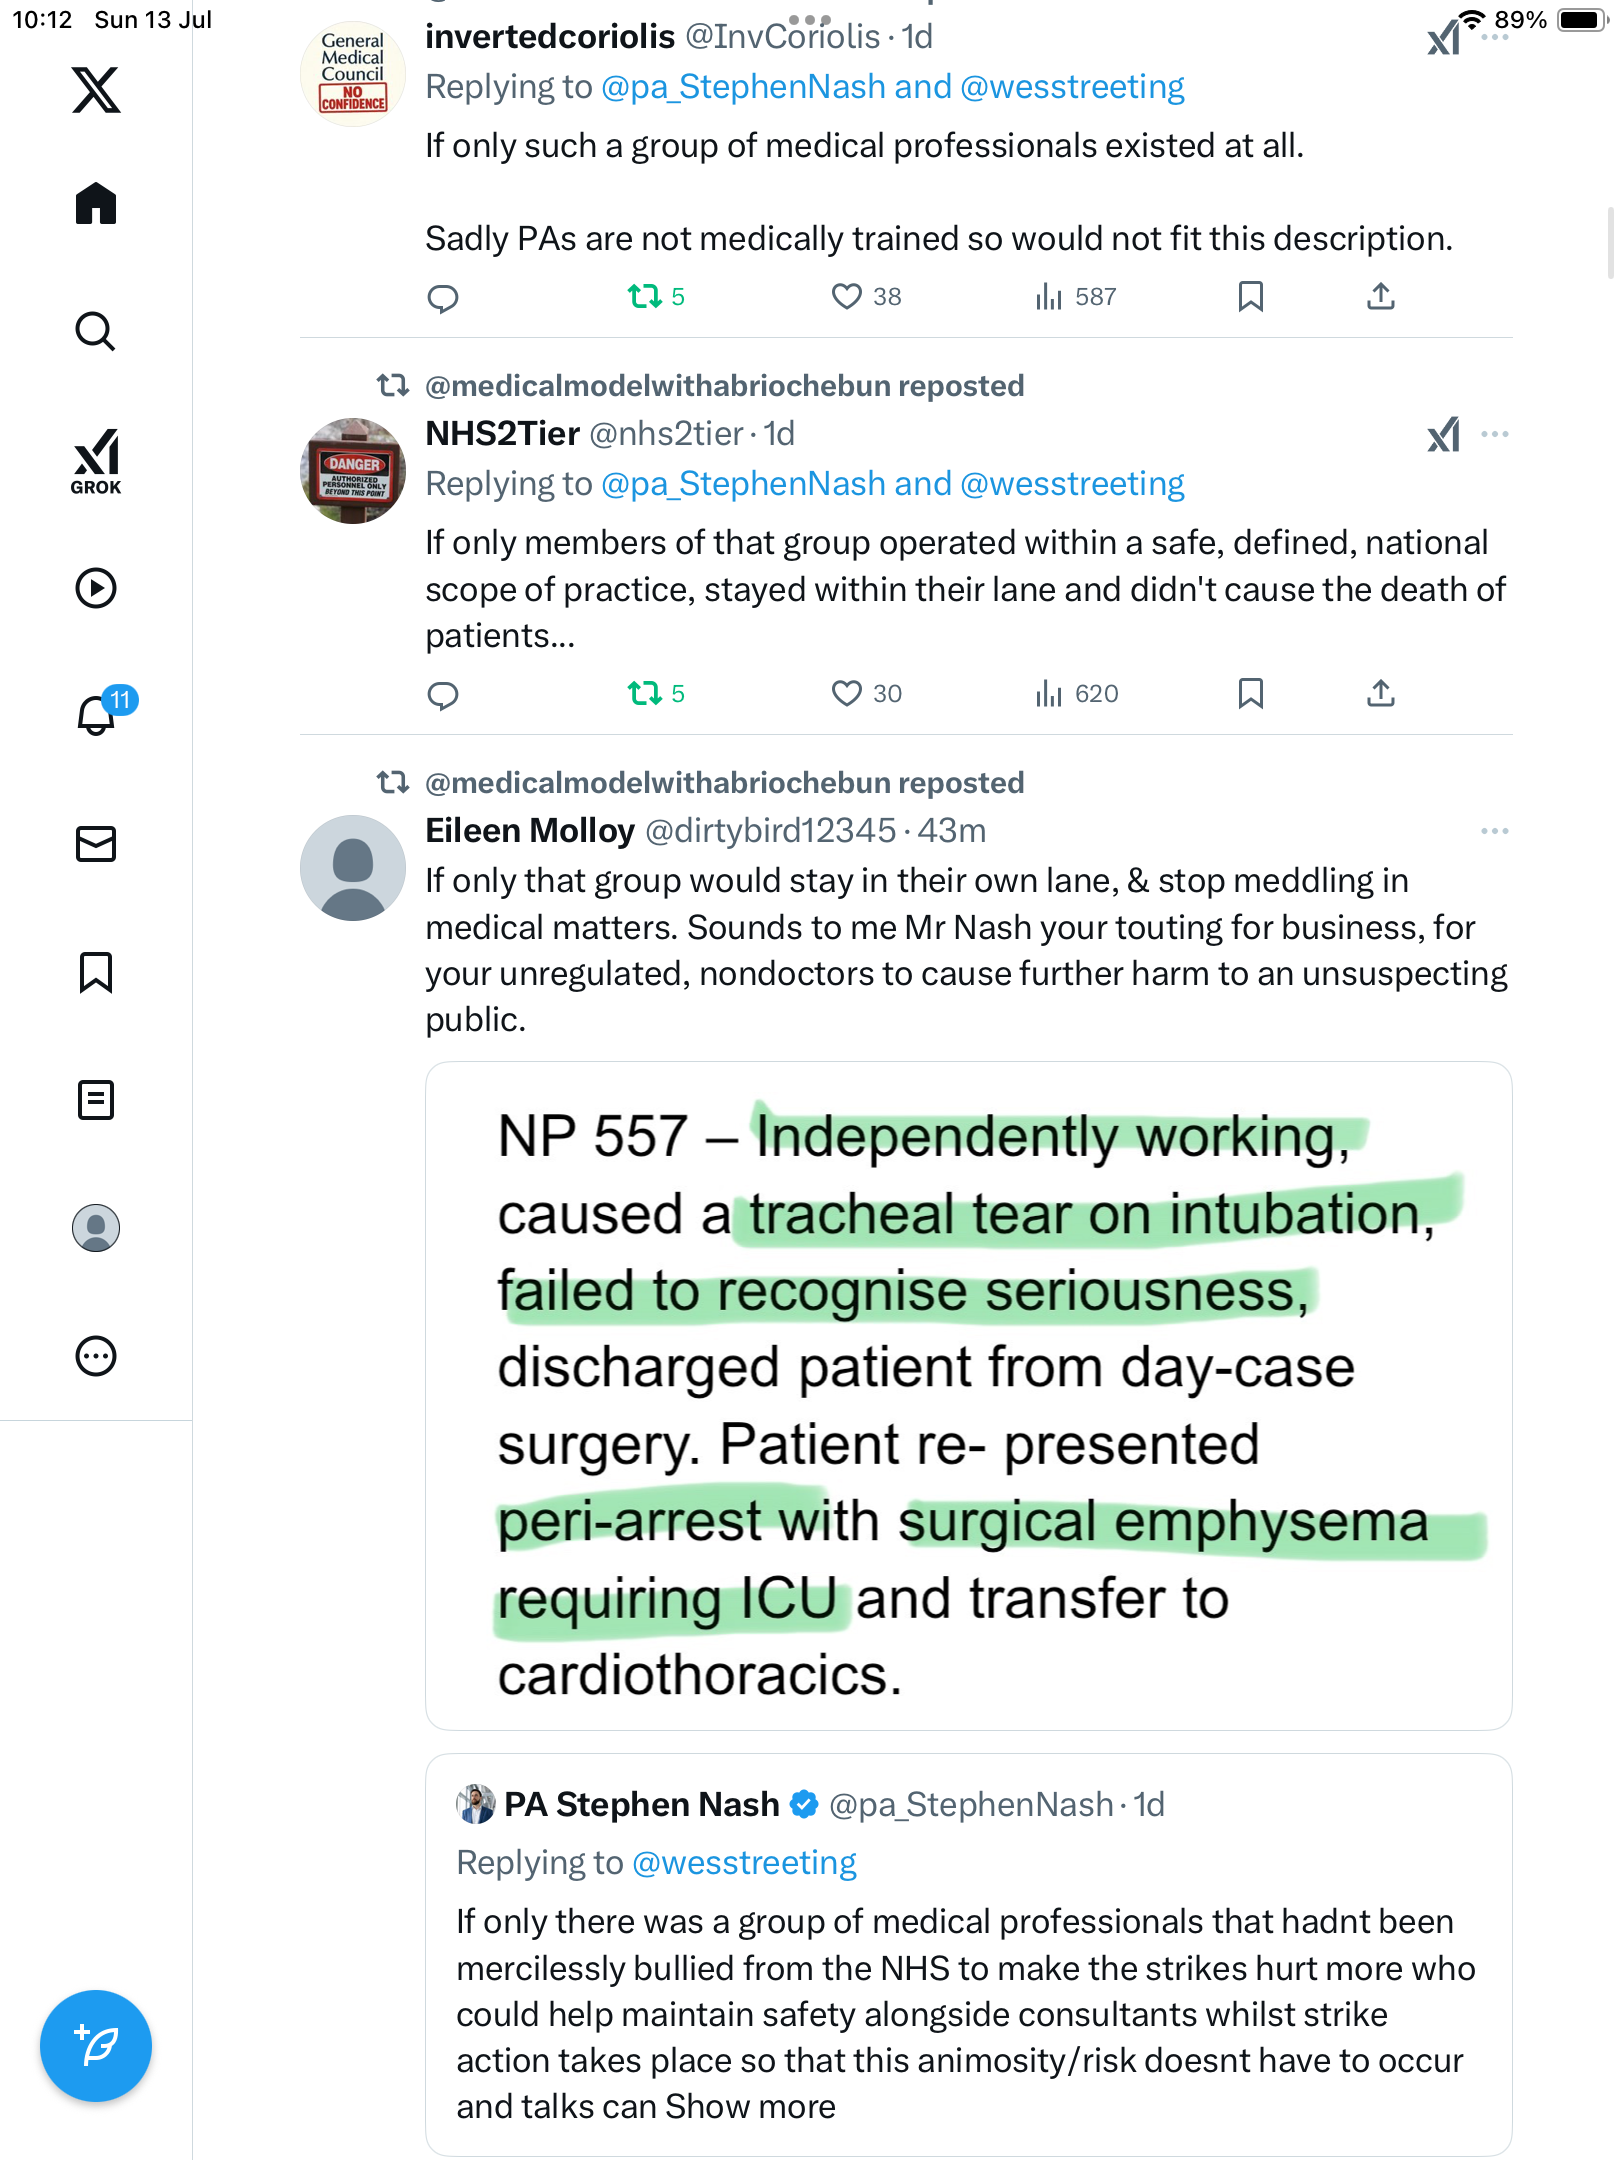This screenshot has height=2160, width=1620.
Task: Open profile avatar in sidebar
Action: click(x=96, y=1228)
